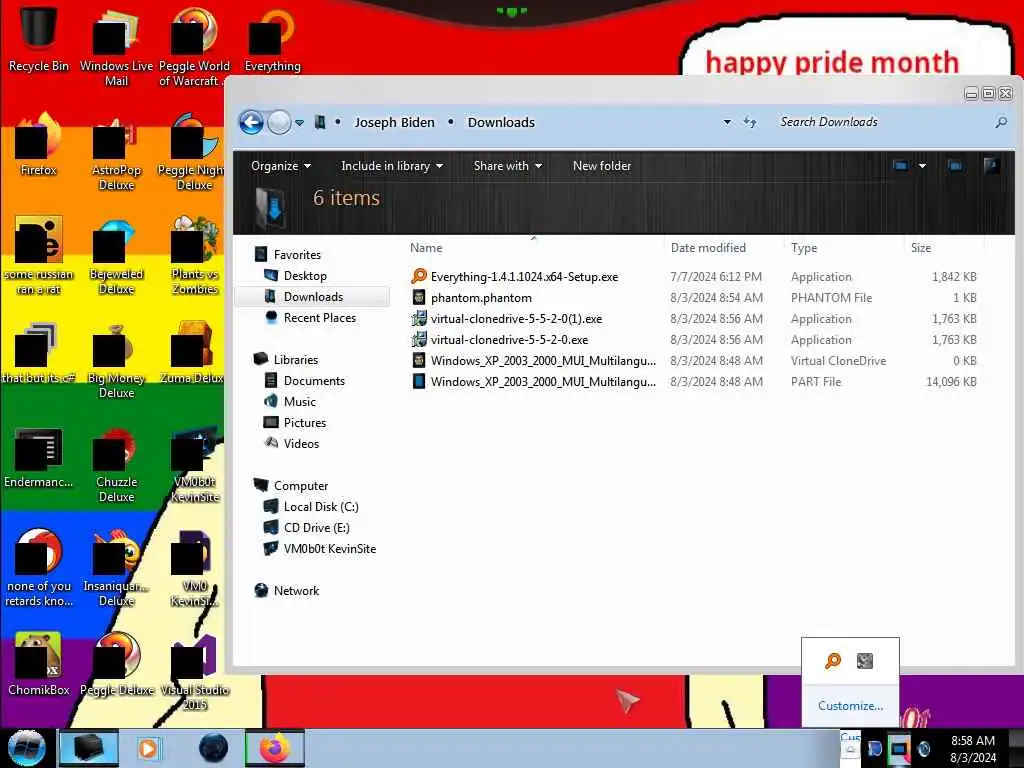The image size is (1024, 768).
Task: Toggle the preview pane icon
Action: tap(955, 166)
